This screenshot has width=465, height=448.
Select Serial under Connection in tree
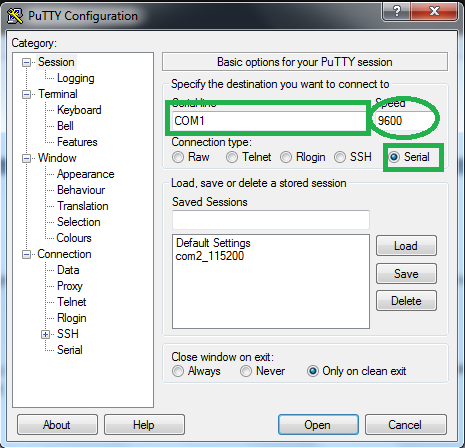(x=70, y=350)
